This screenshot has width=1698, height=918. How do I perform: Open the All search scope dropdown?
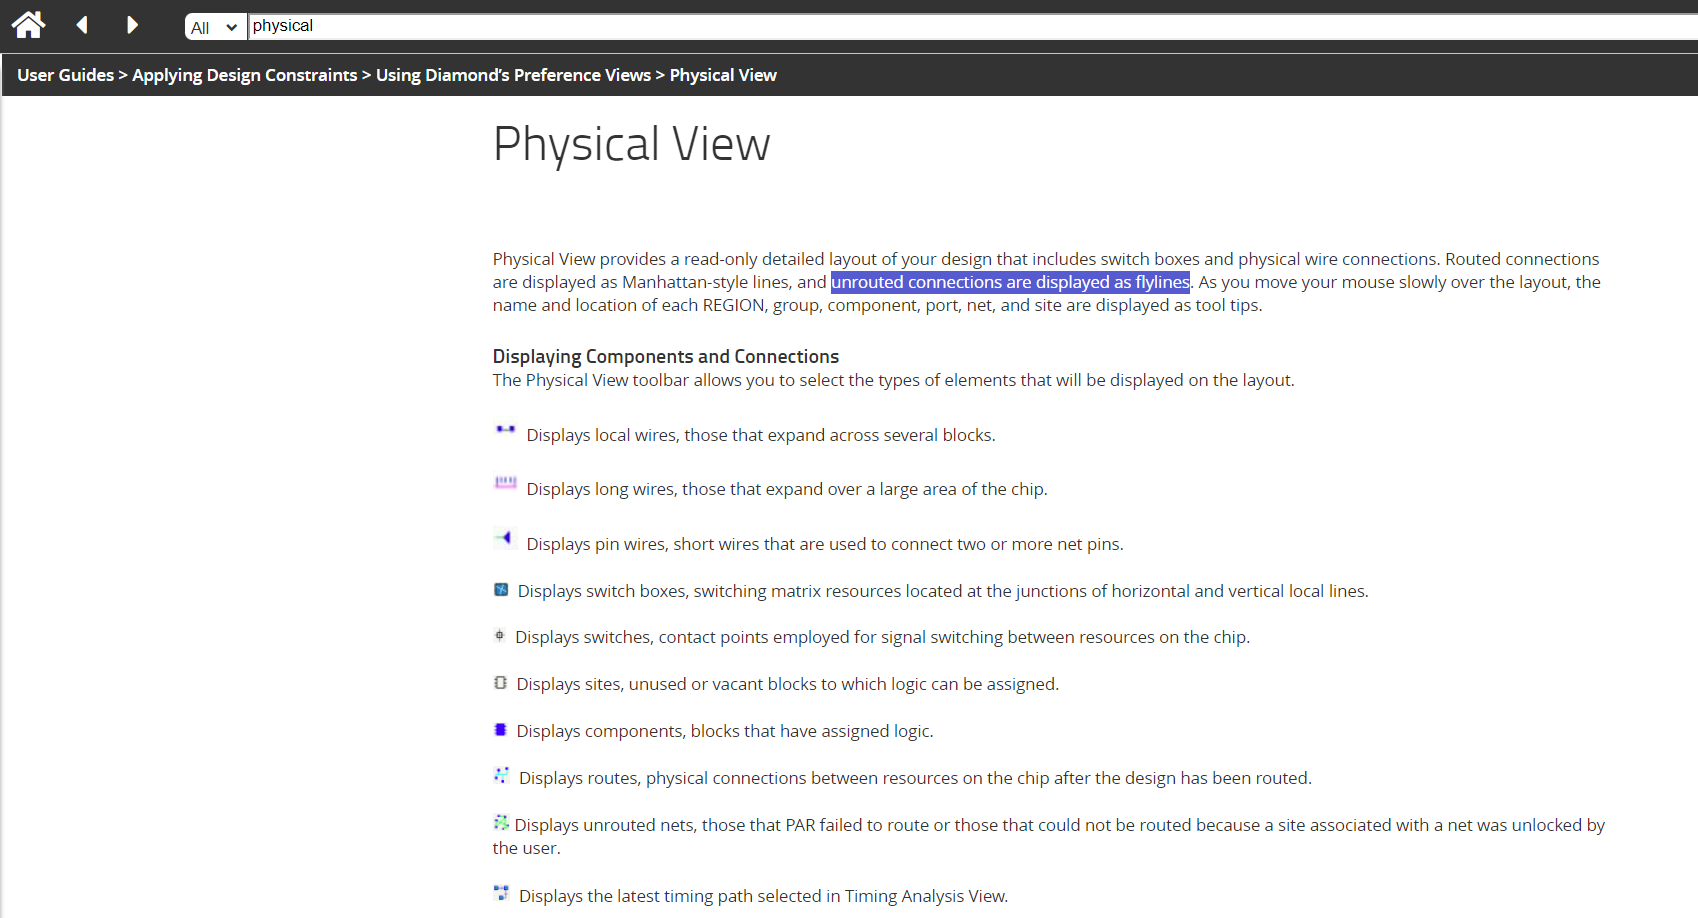point(215,27)
